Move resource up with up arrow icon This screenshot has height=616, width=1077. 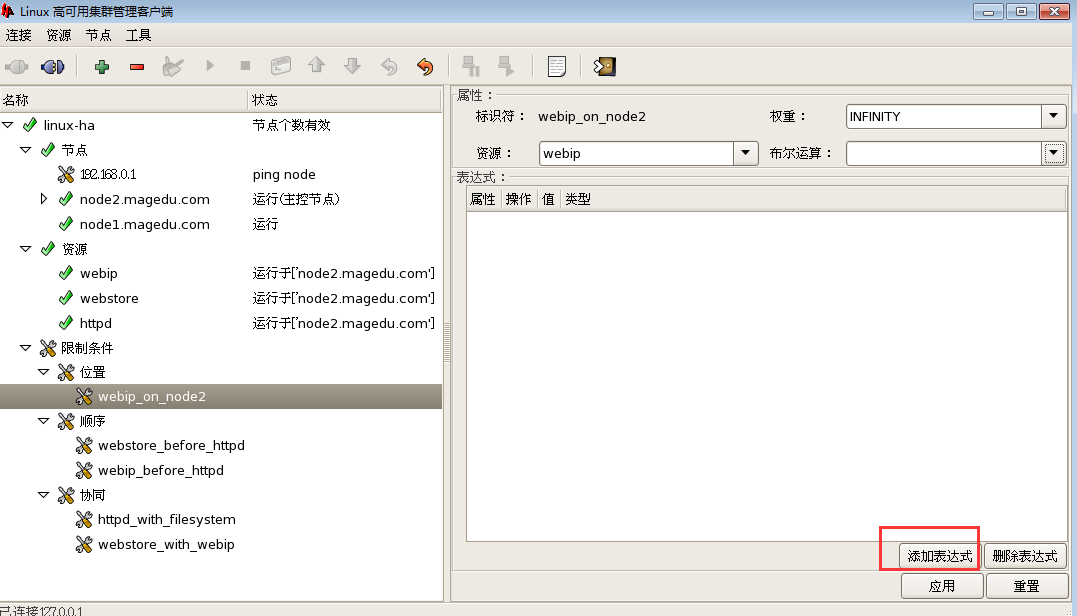tap(317, 66)
